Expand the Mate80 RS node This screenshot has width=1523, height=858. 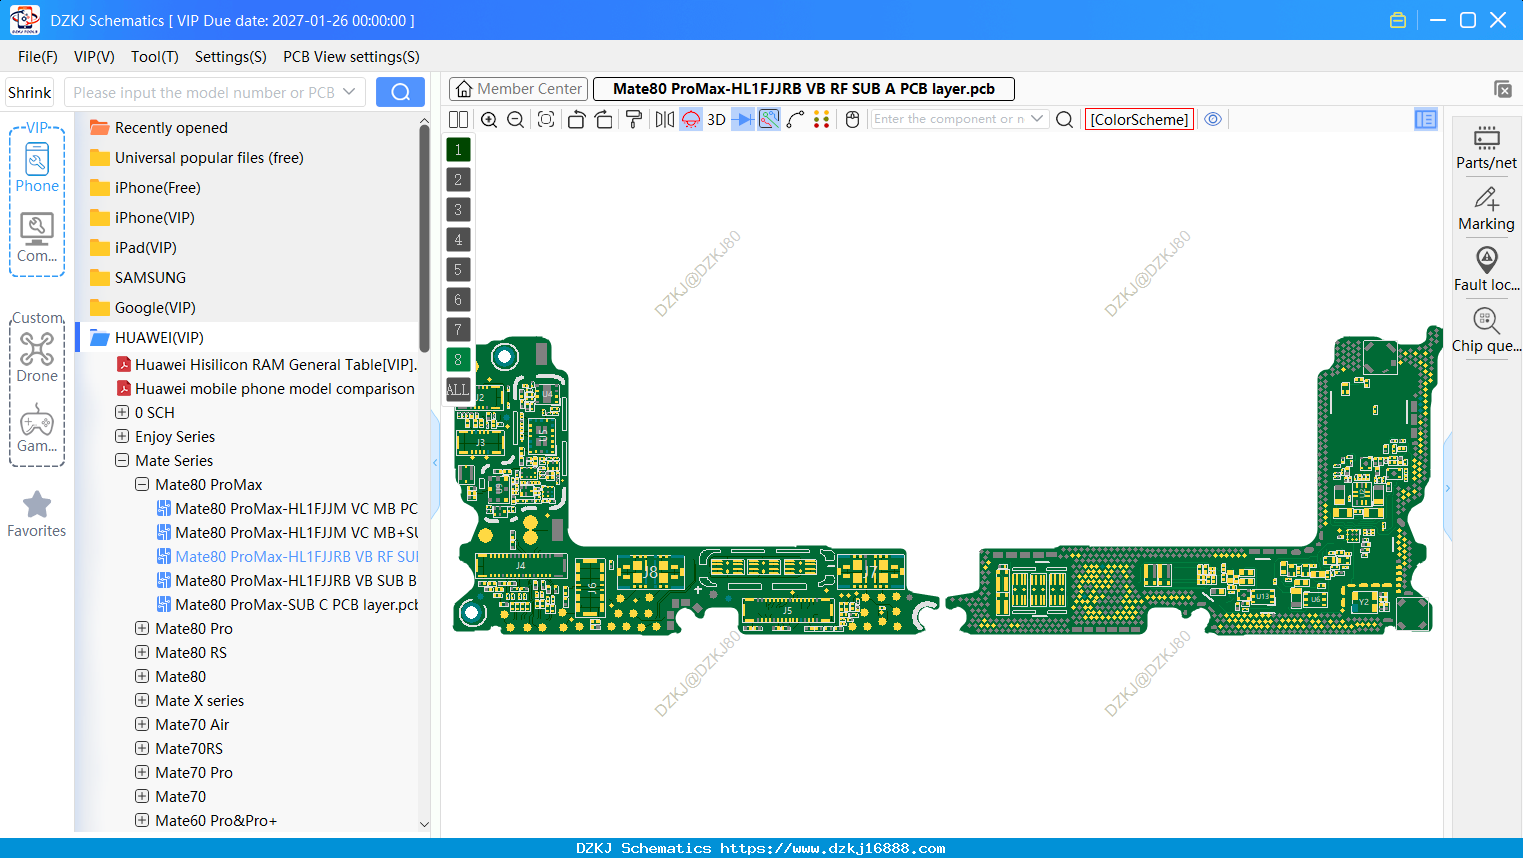142,652
